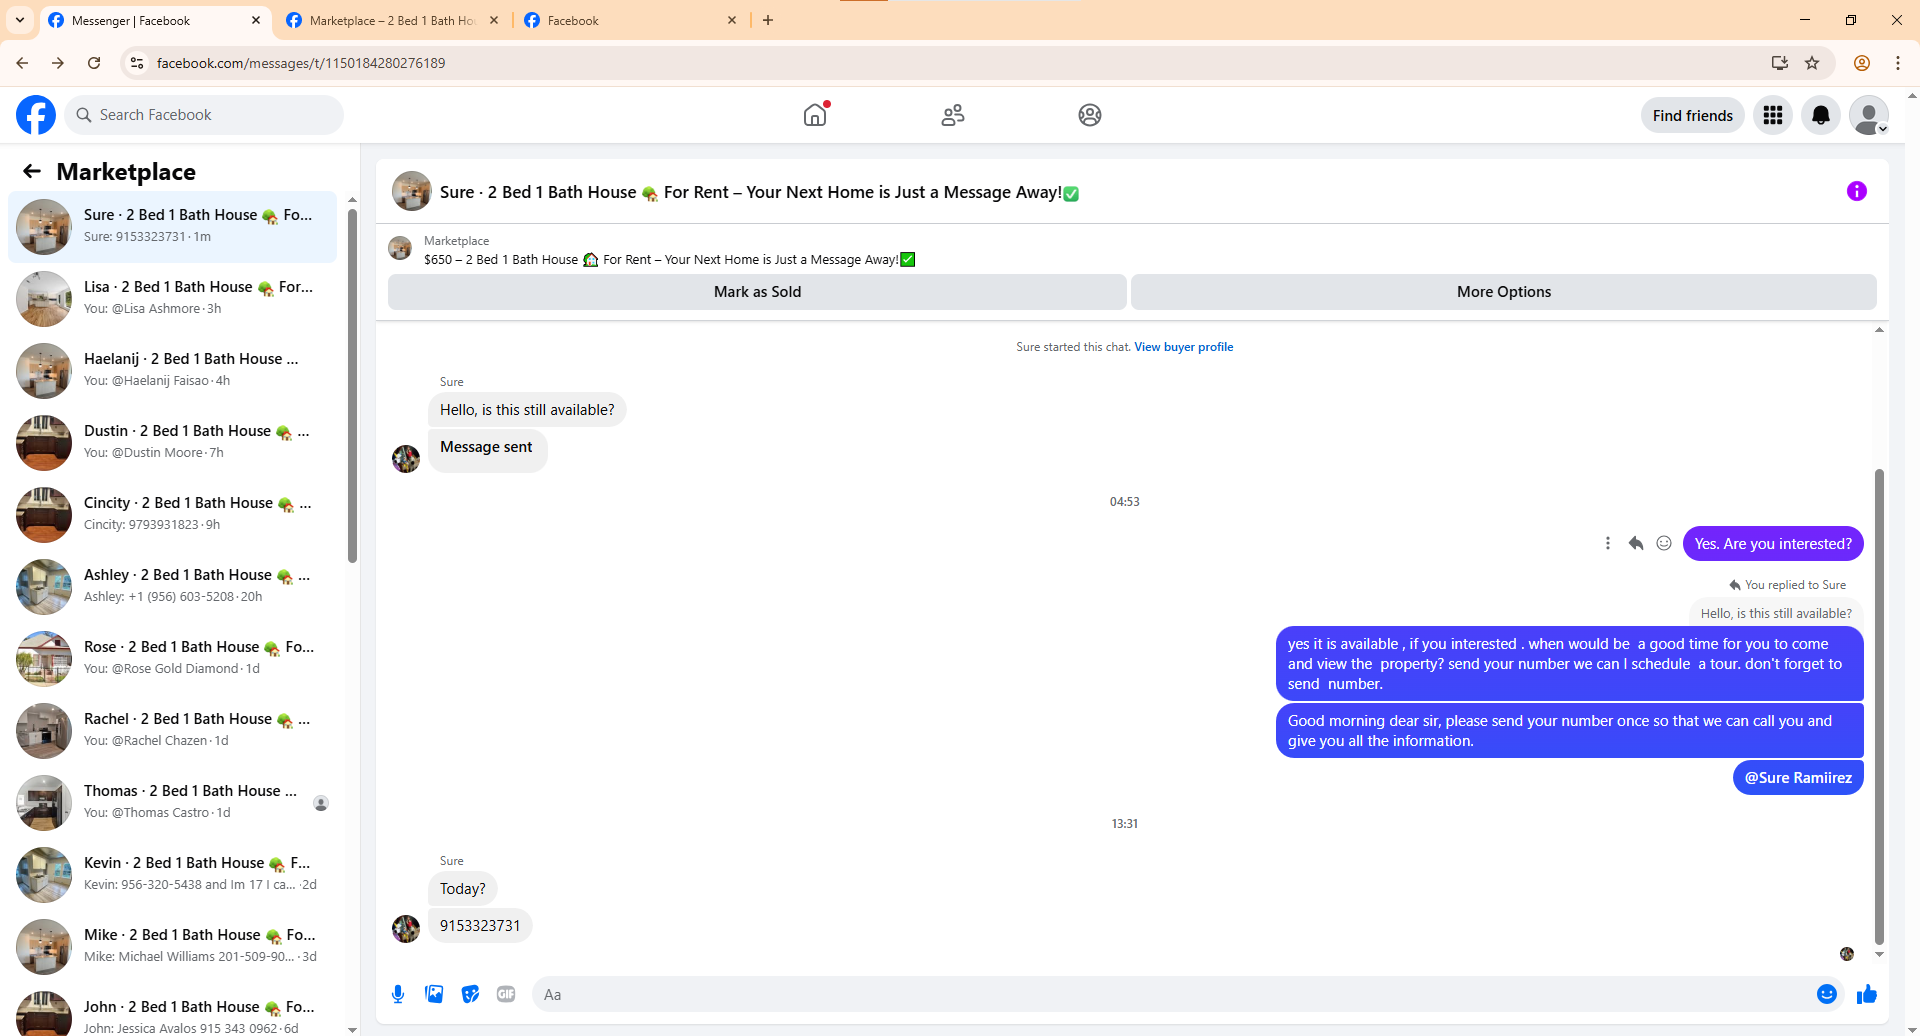
Task: Open the Groups icon in top navigation
Action: tap(1090, 115)
